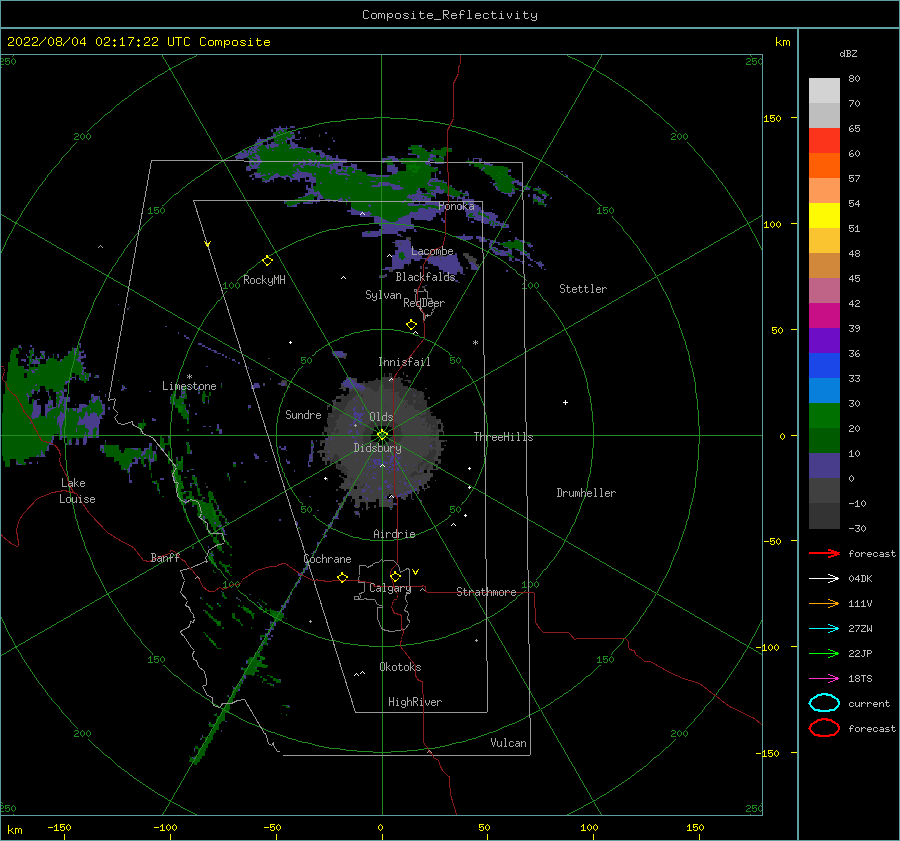Click the 18TS legend text label
900x841 pixels.
860,679
